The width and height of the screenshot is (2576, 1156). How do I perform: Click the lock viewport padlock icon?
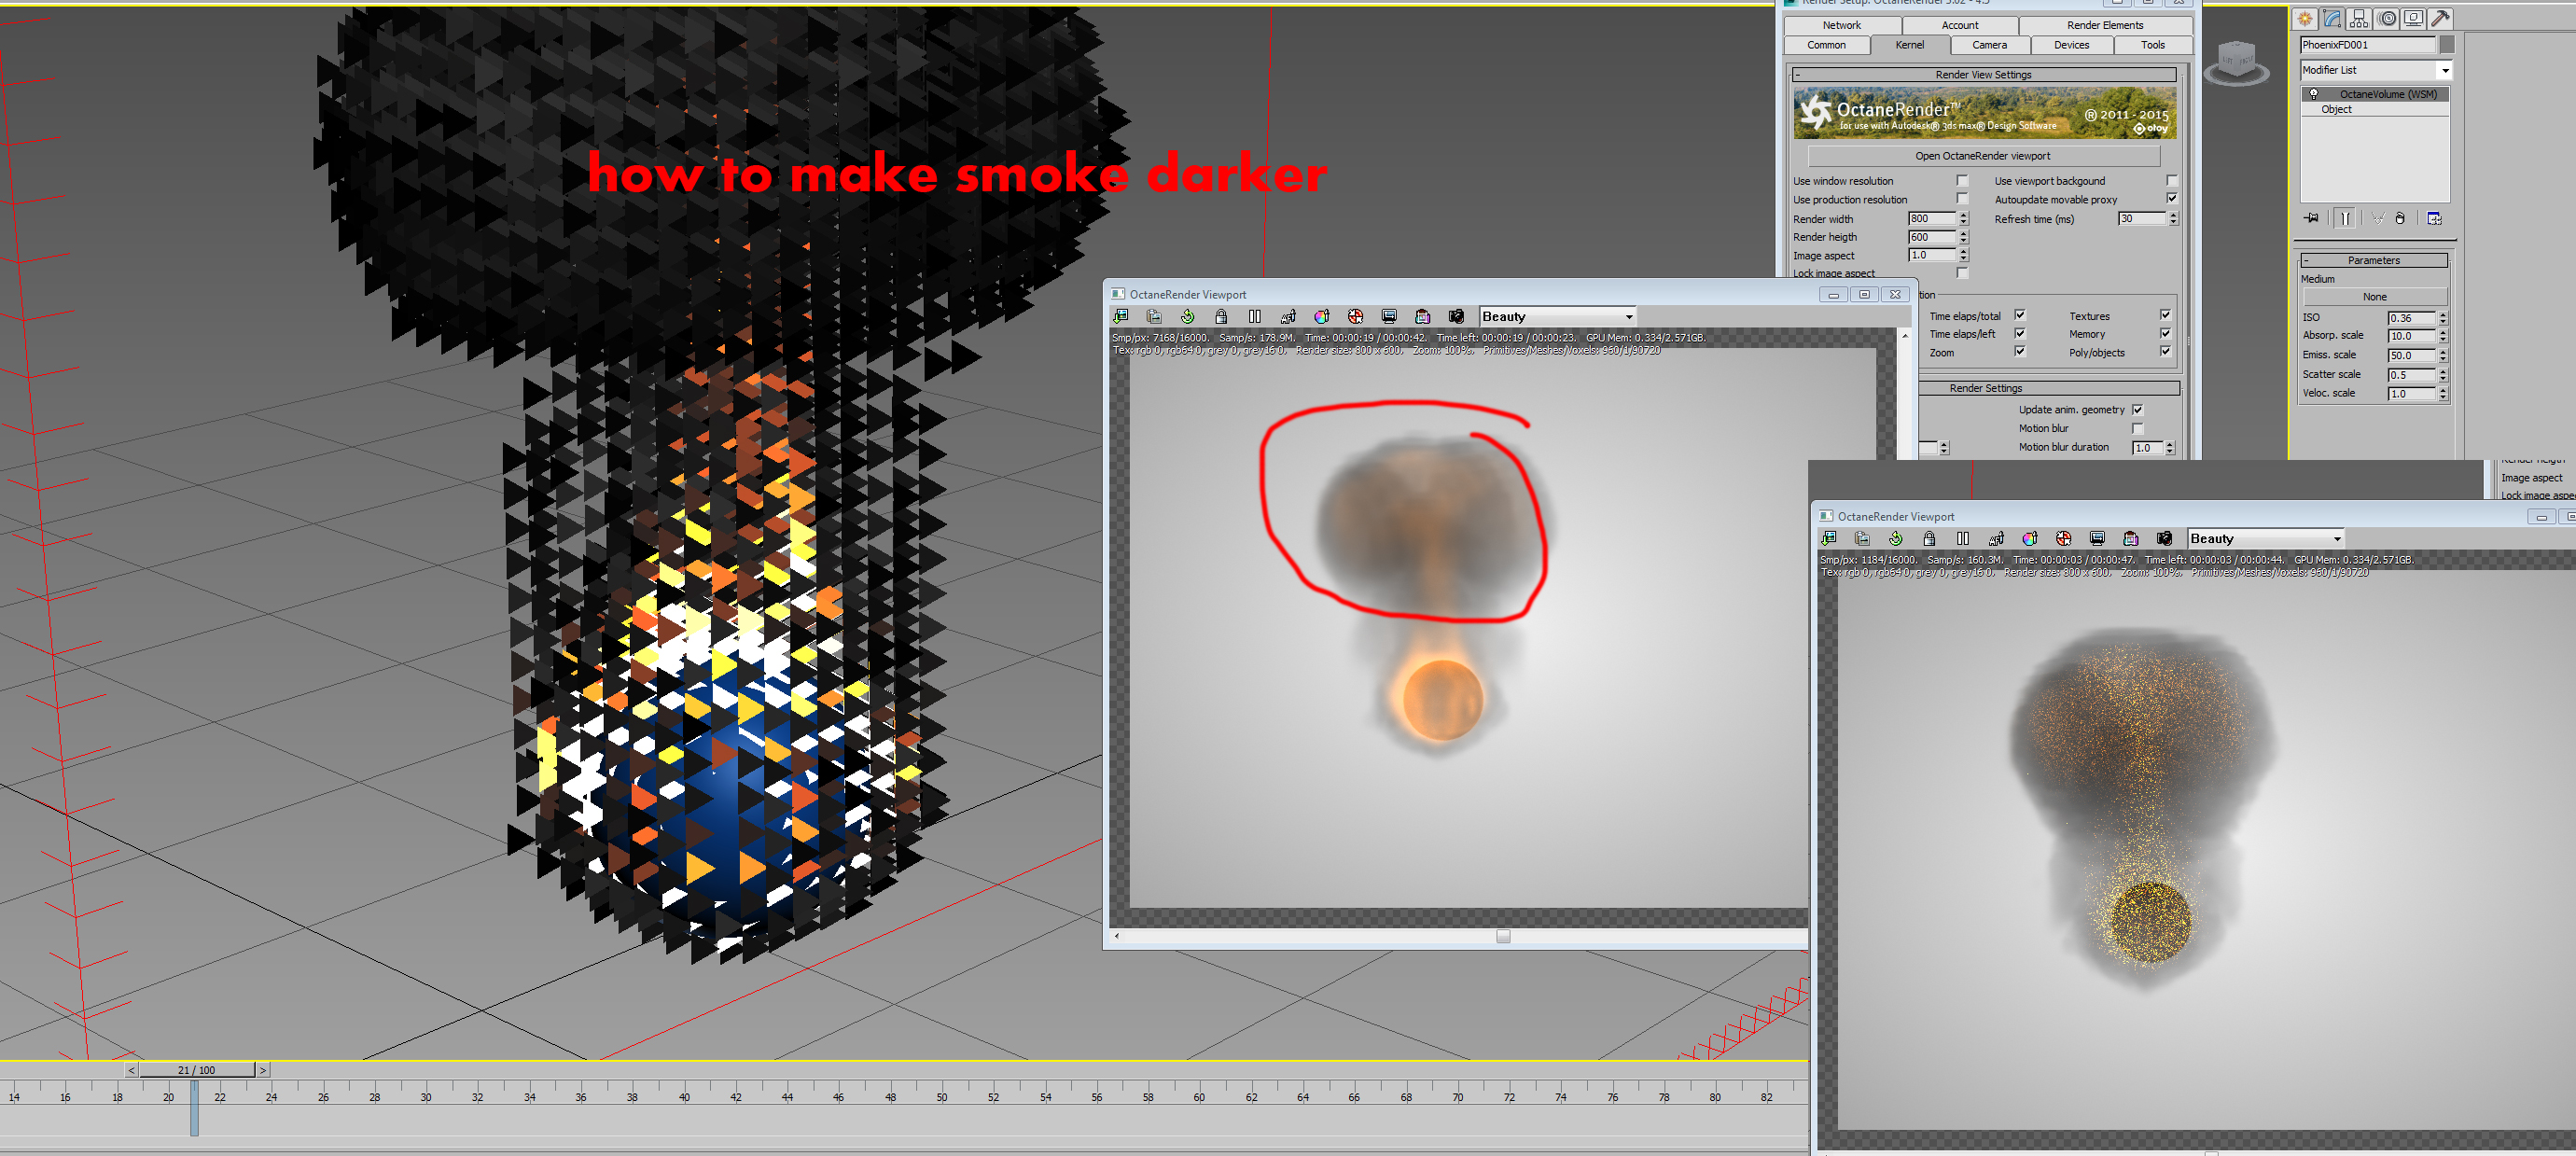coord(1221,317)
